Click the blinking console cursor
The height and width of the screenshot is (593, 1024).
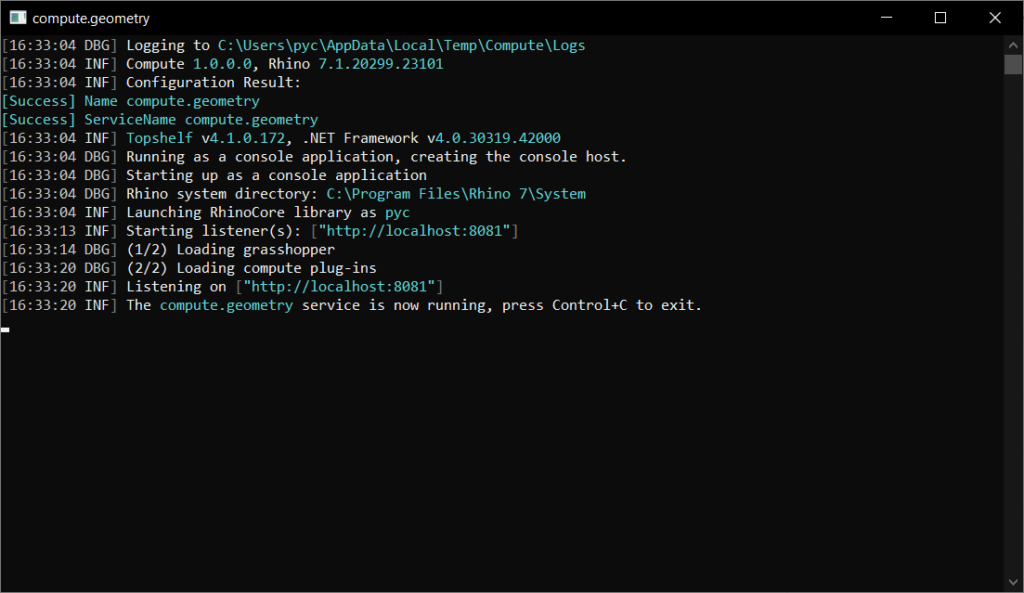pos(6,329)
